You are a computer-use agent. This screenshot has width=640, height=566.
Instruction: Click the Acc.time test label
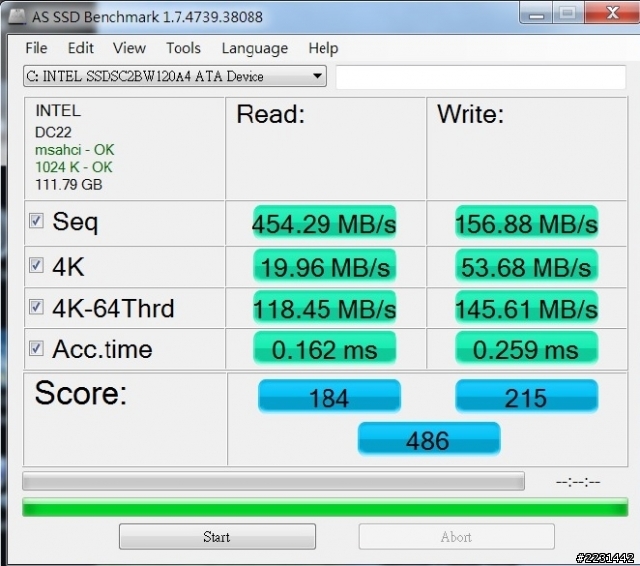102,349
